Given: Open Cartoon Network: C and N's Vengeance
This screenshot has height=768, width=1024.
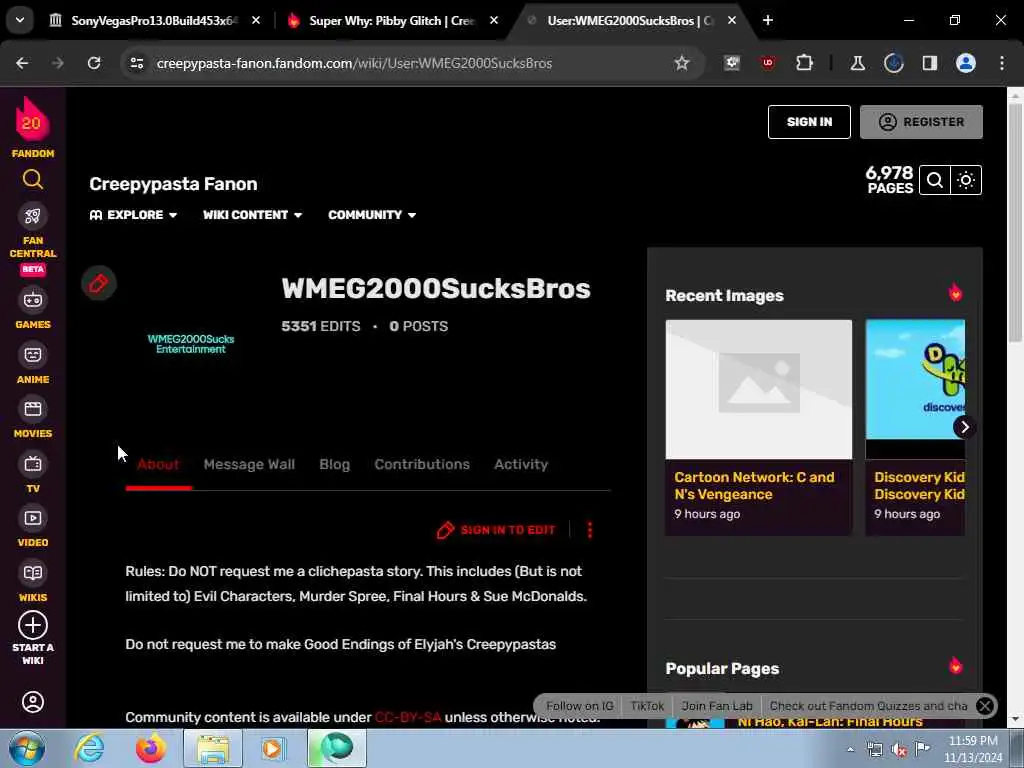Looking at the screenshot, I should coord(754,485).
